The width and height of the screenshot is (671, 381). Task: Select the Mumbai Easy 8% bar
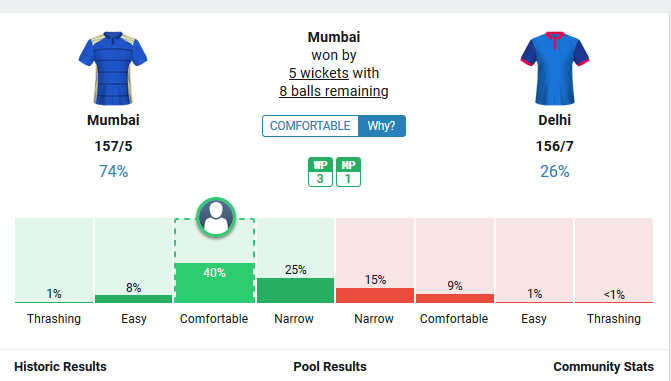pyautogui.click(x=134, y=260)
